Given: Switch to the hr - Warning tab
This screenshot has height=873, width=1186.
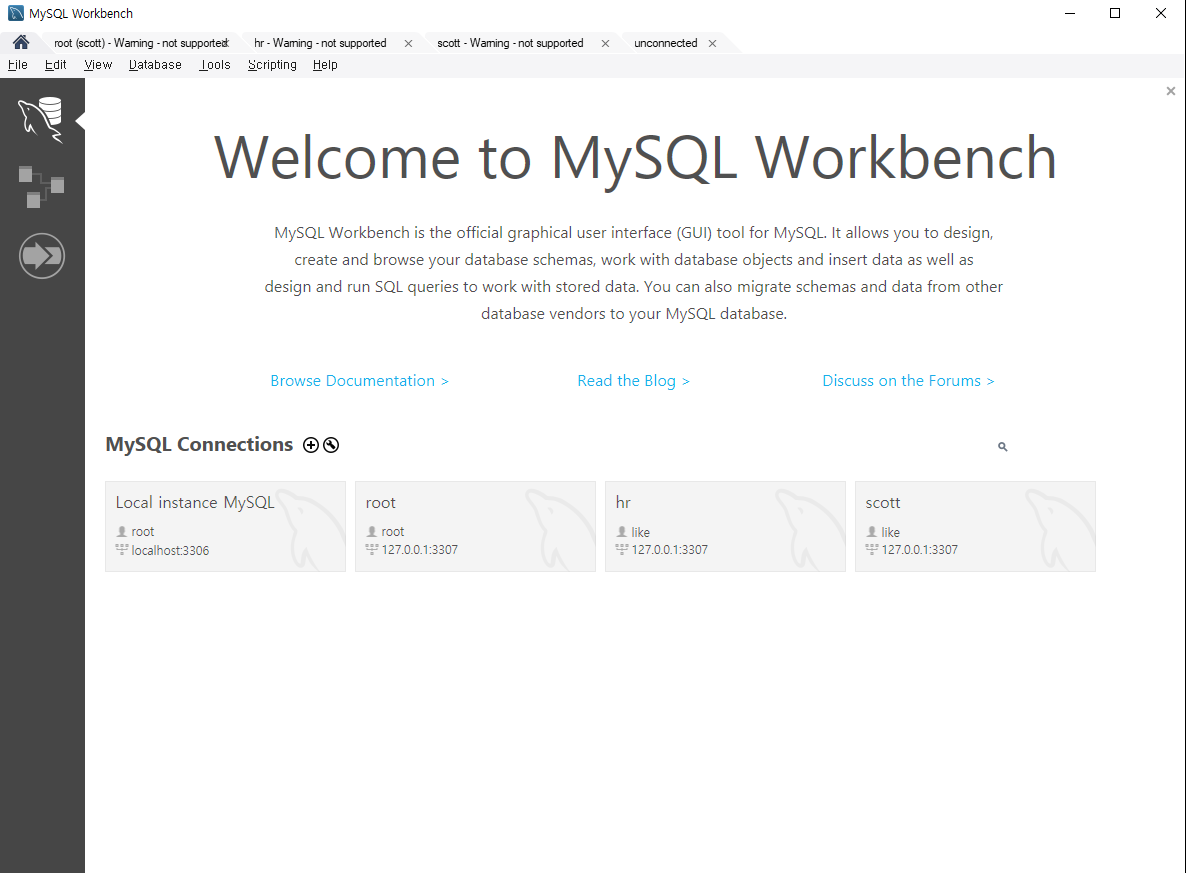Looking at the screenshot, I should (x=320, y=43).
